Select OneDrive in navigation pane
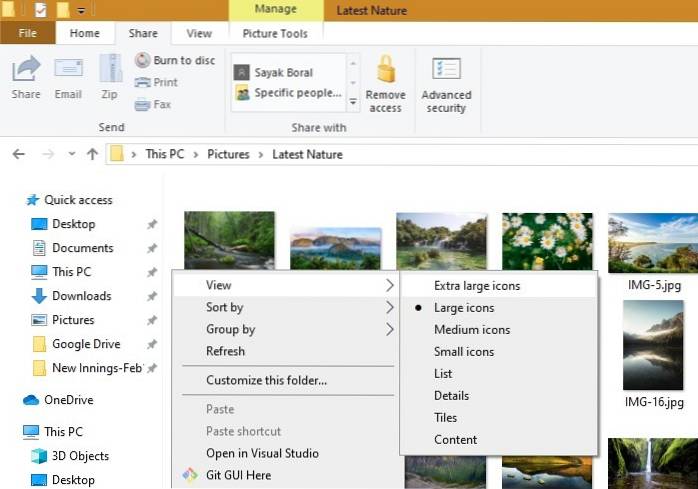 click(x=68, y=400)
